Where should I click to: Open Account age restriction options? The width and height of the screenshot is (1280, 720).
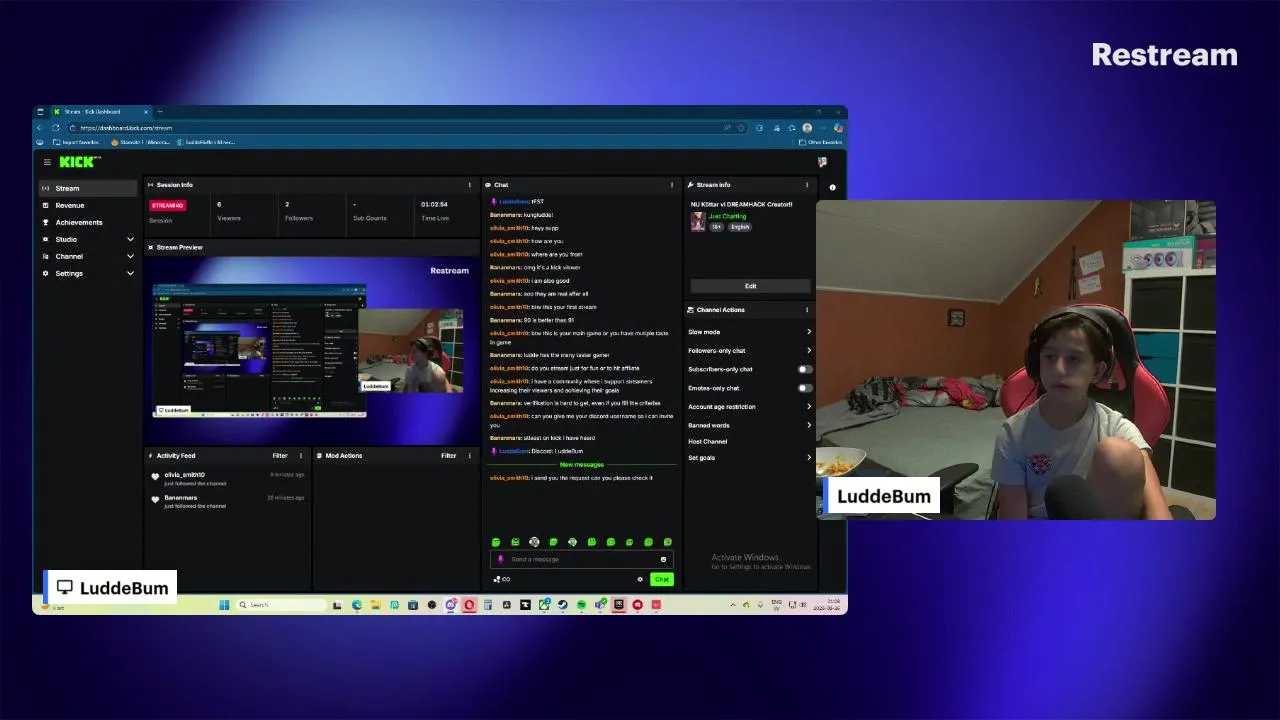point(750,407)
